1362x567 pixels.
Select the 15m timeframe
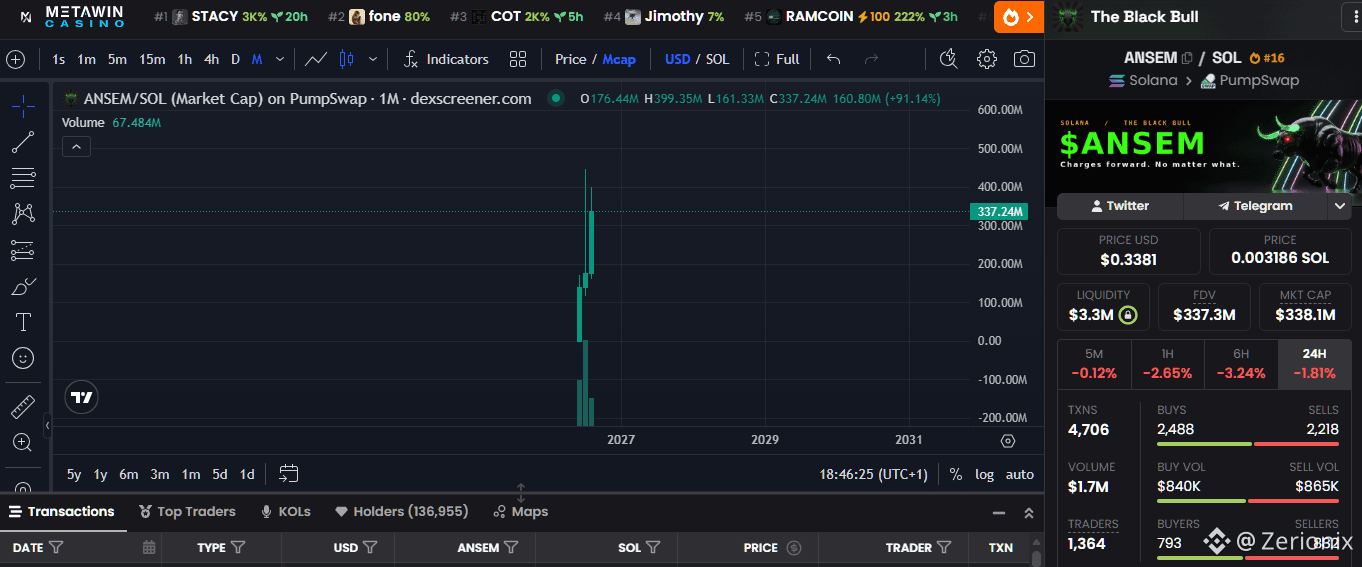(x=152, y=59)
